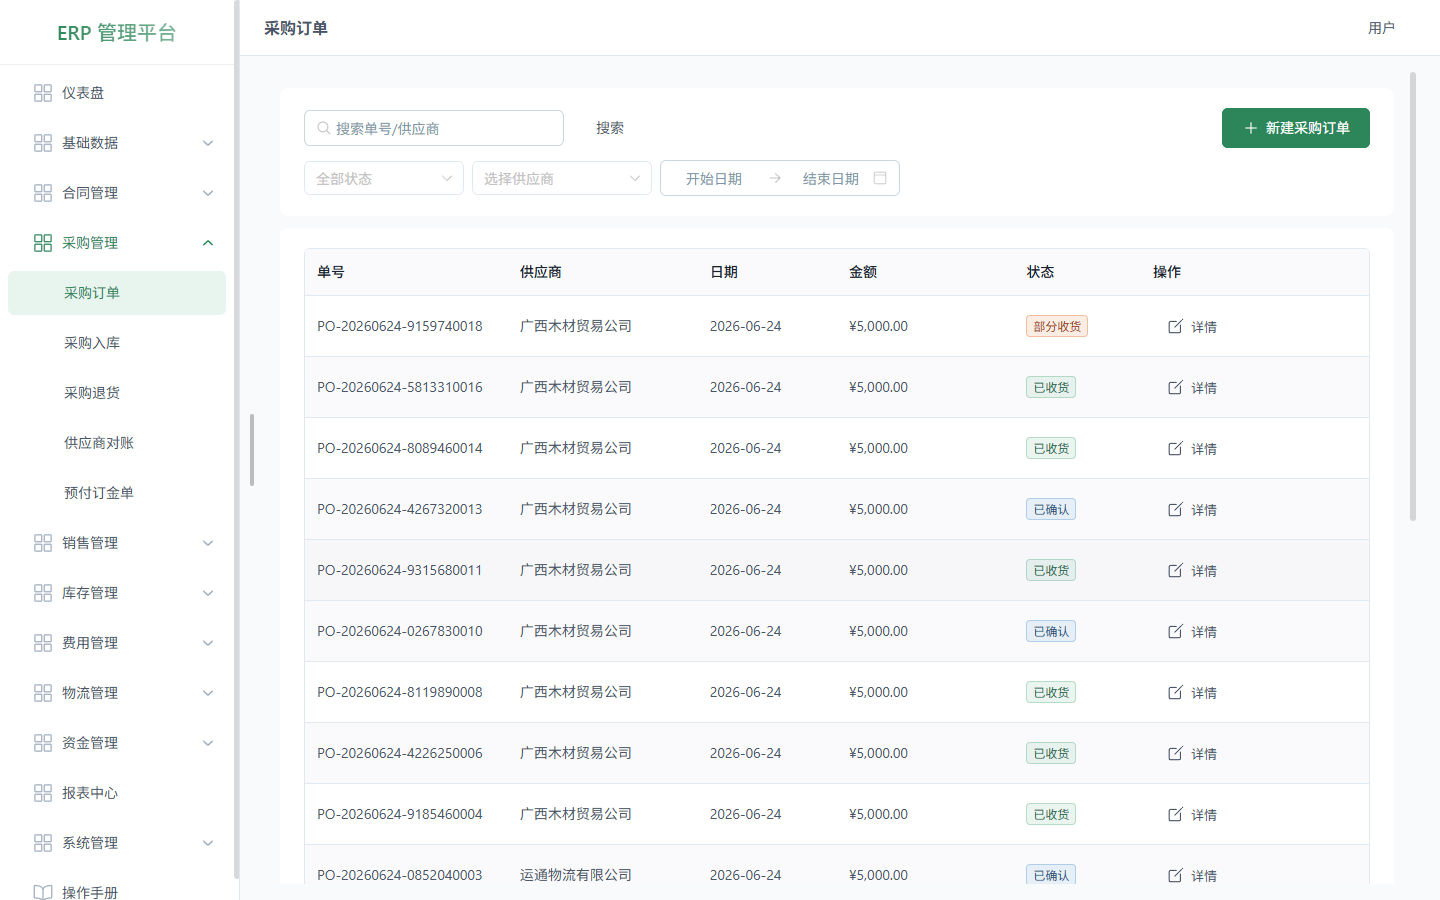Click the 销售管理 grid icon
The height and width of the screenshot is (900, 1440).
(43, 543)
